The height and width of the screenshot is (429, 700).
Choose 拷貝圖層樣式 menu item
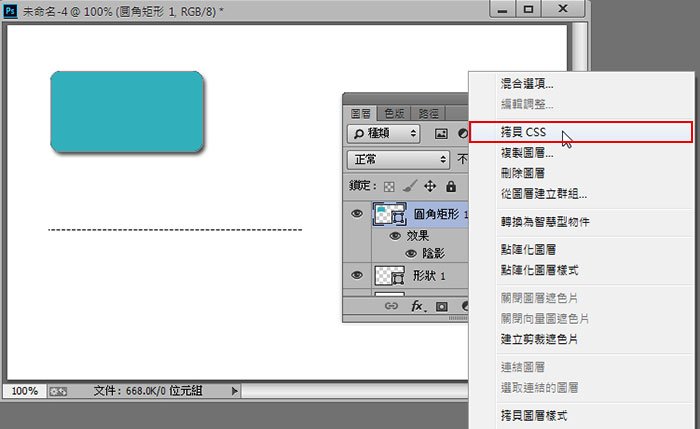coord(534,416)
